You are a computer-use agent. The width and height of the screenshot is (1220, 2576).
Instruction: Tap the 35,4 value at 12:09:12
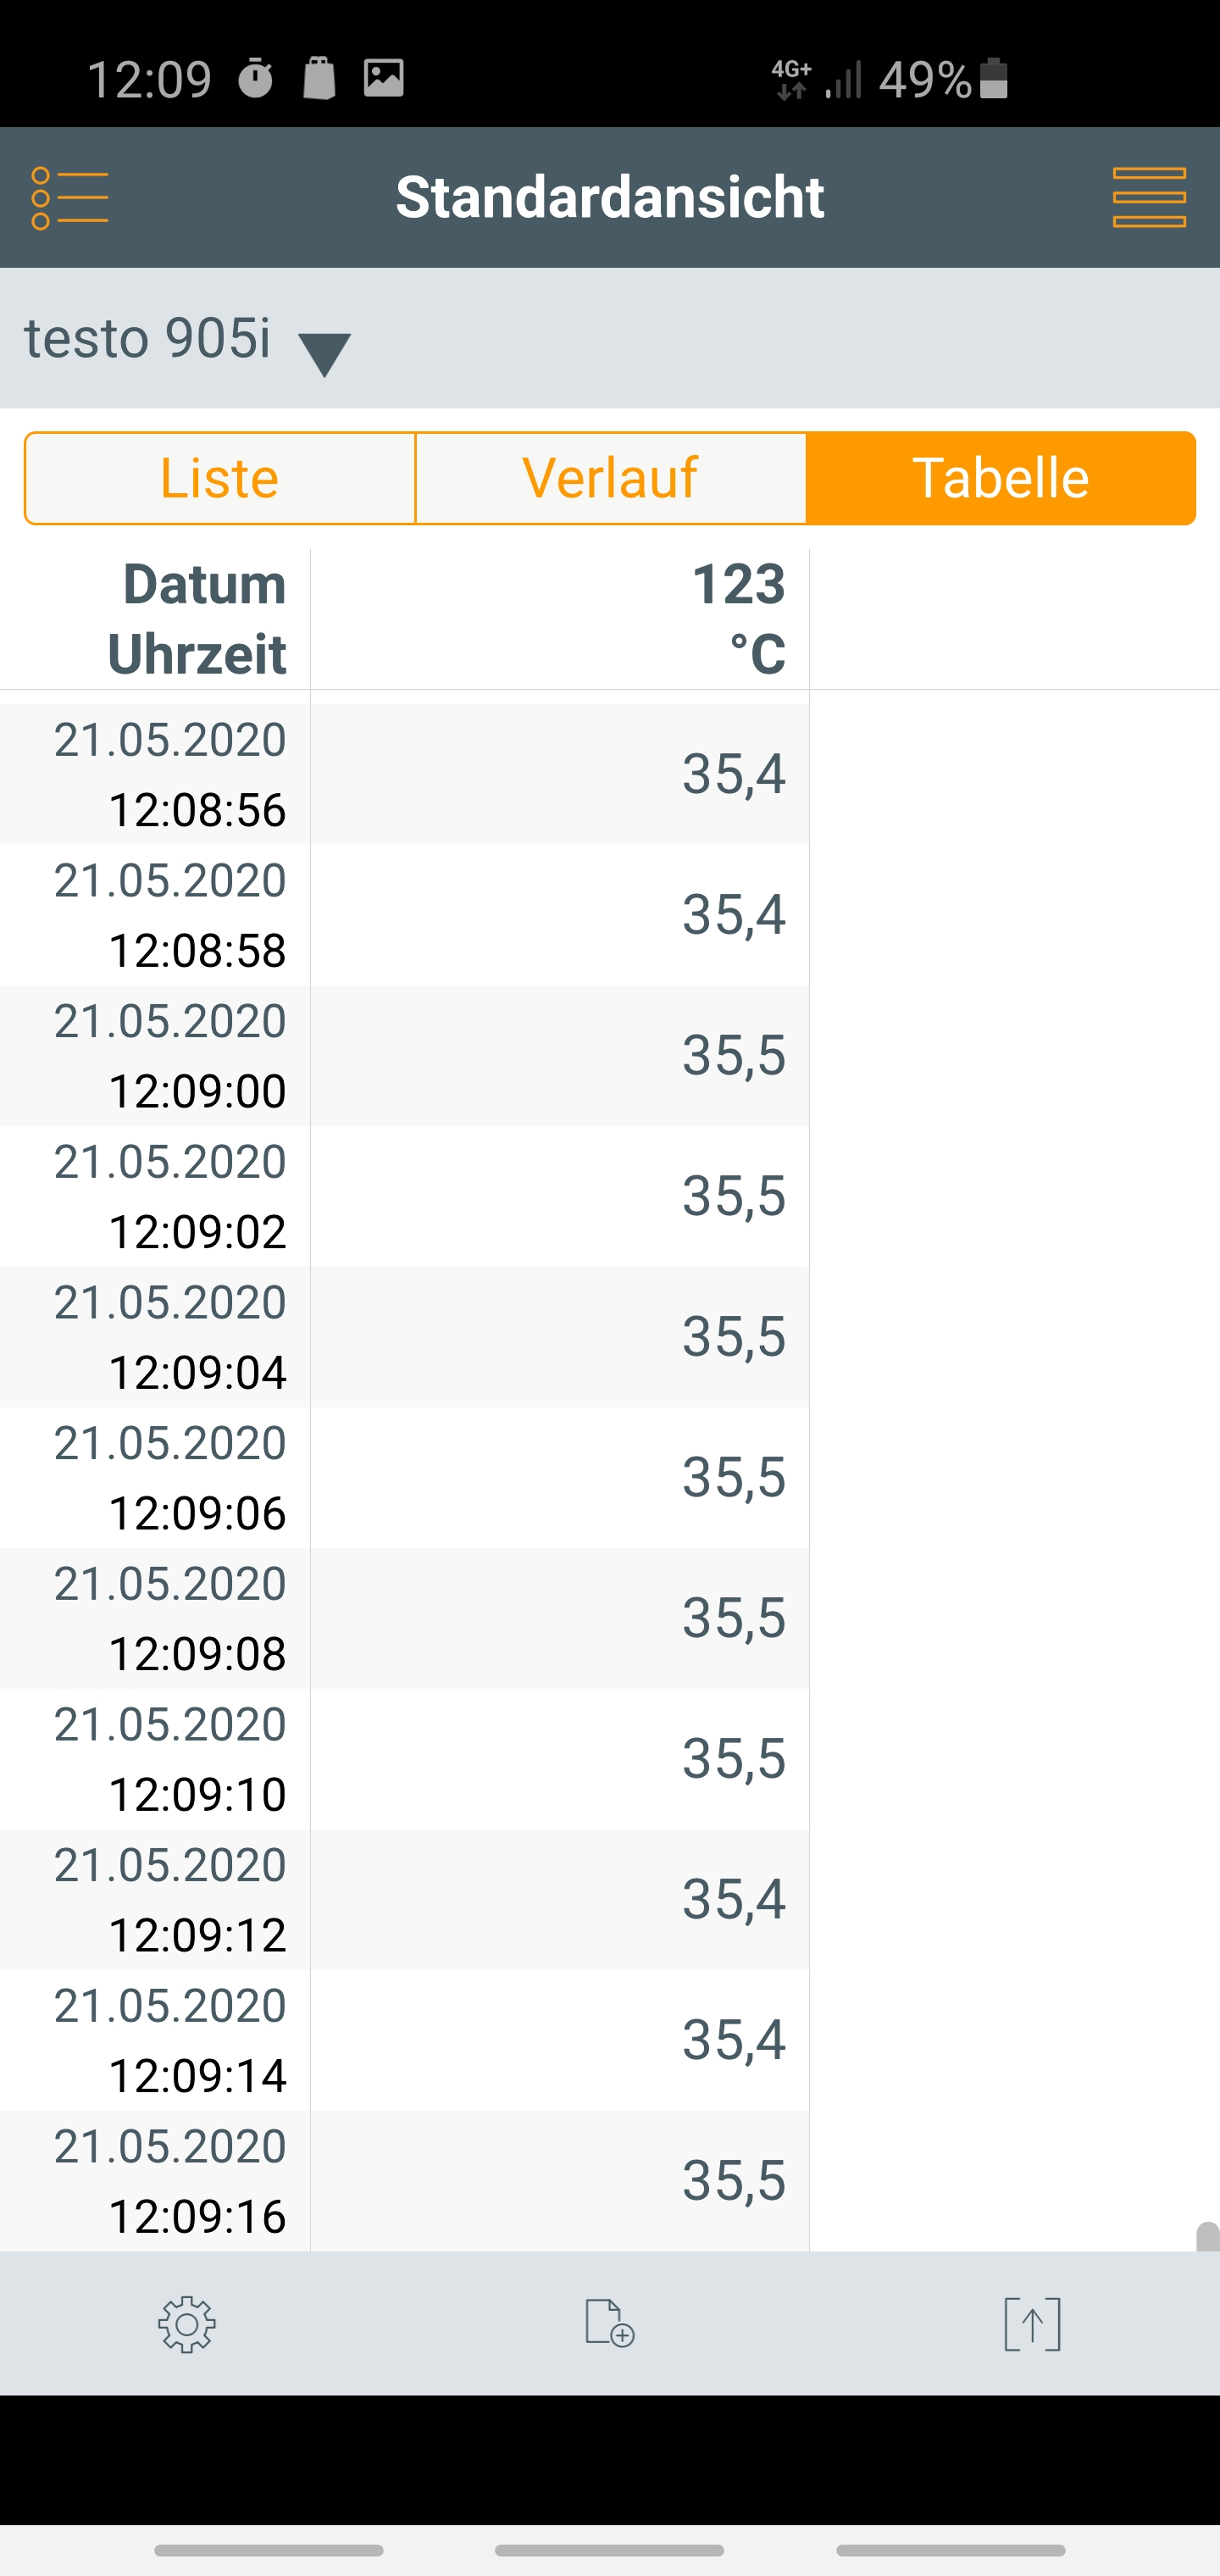point(733,1900)
